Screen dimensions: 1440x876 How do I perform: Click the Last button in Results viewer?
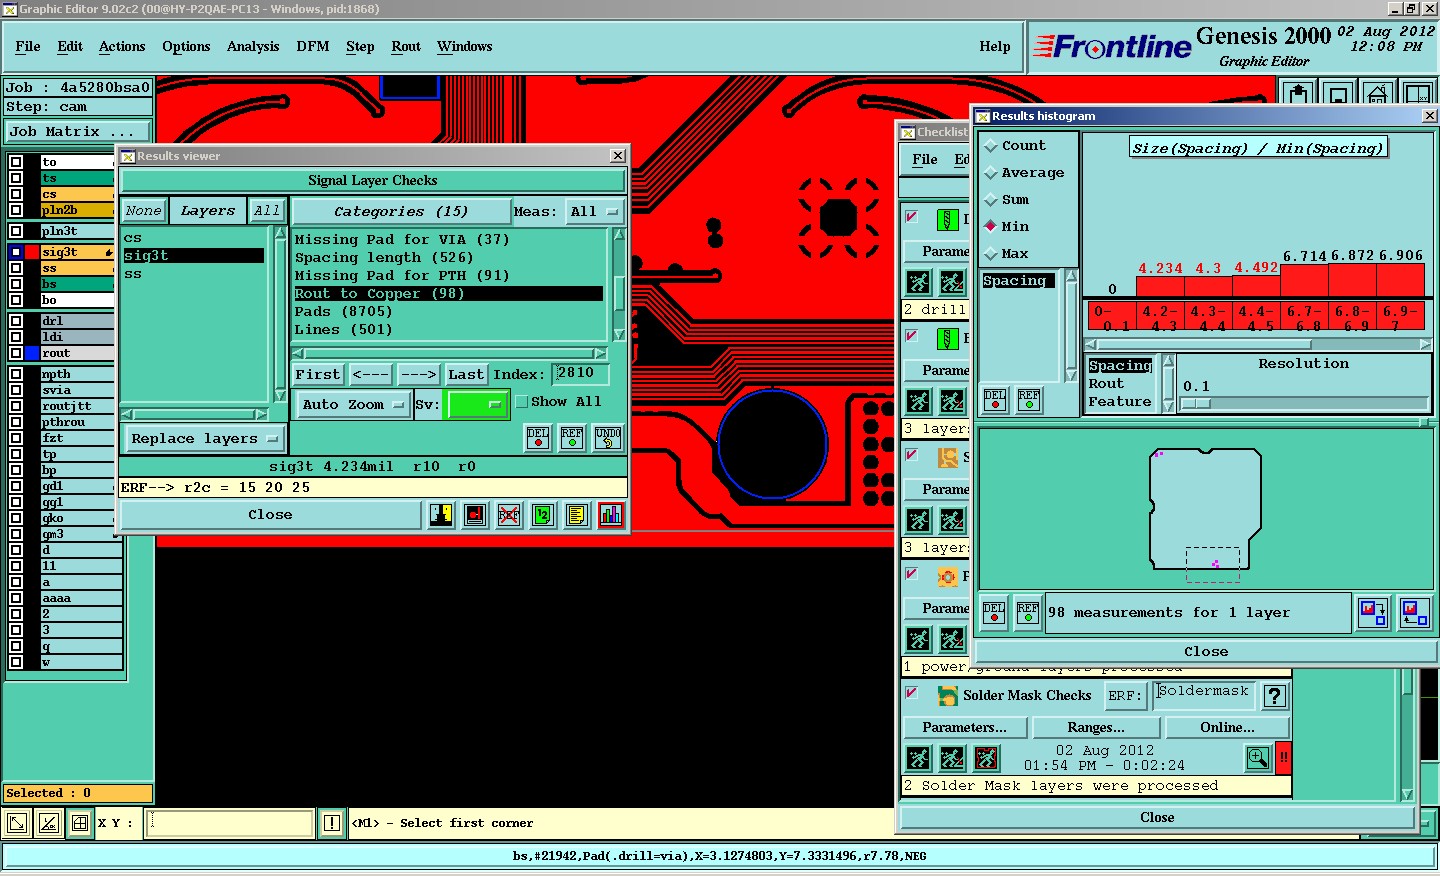(466, 375)
